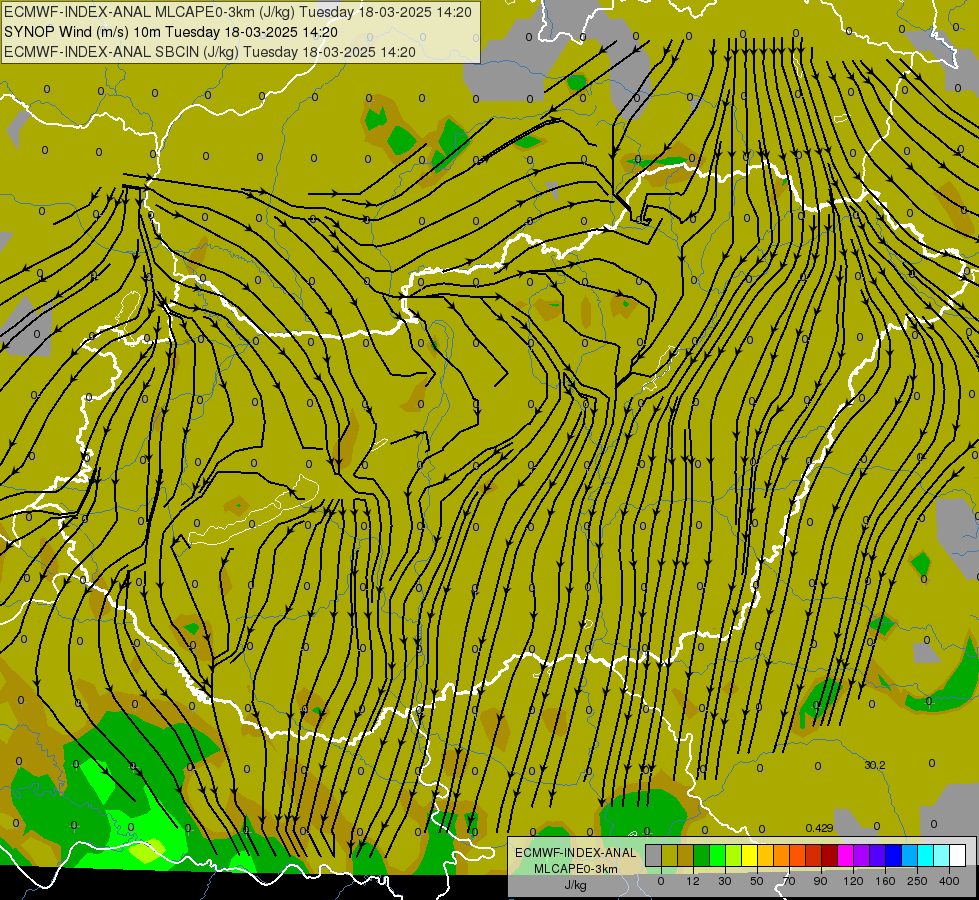Select the olive-yellow legend swatch right after tick 0

pyautogui.click(x=669, y=855)
